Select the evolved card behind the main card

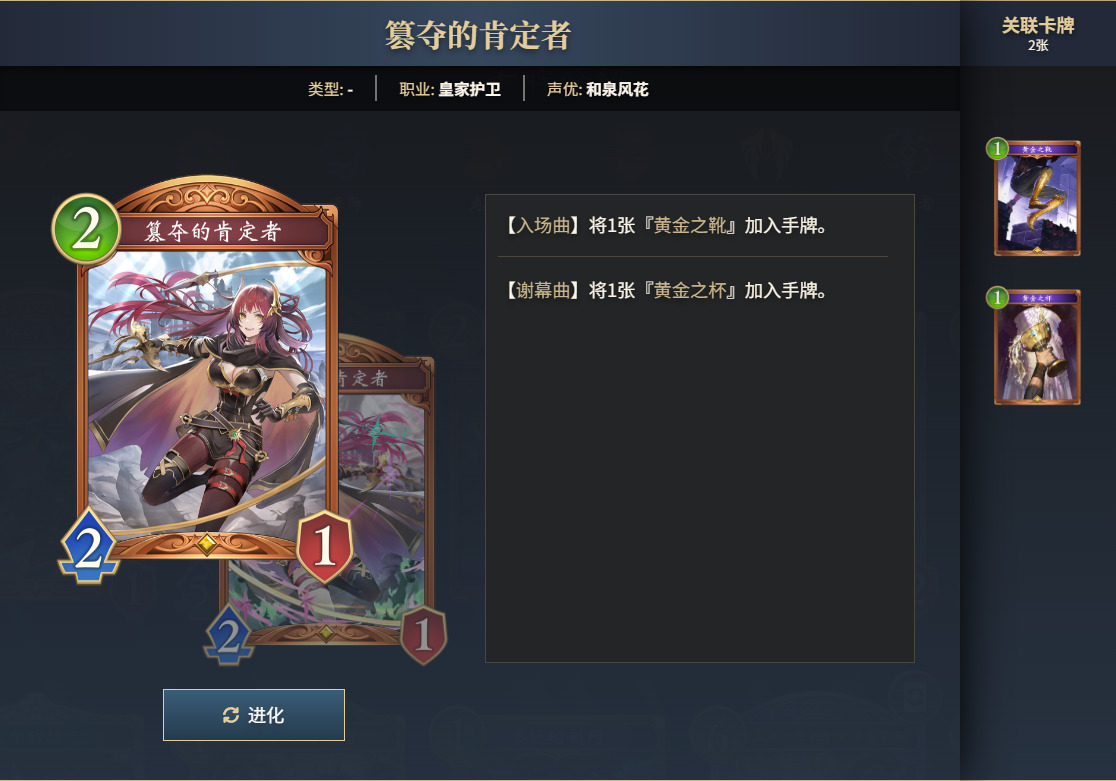tap(384, 491)
